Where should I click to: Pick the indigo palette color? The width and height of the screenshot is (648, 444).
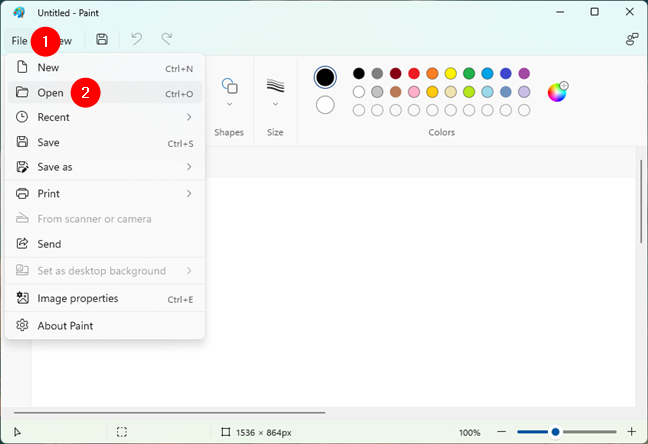(x=506, y=74)
